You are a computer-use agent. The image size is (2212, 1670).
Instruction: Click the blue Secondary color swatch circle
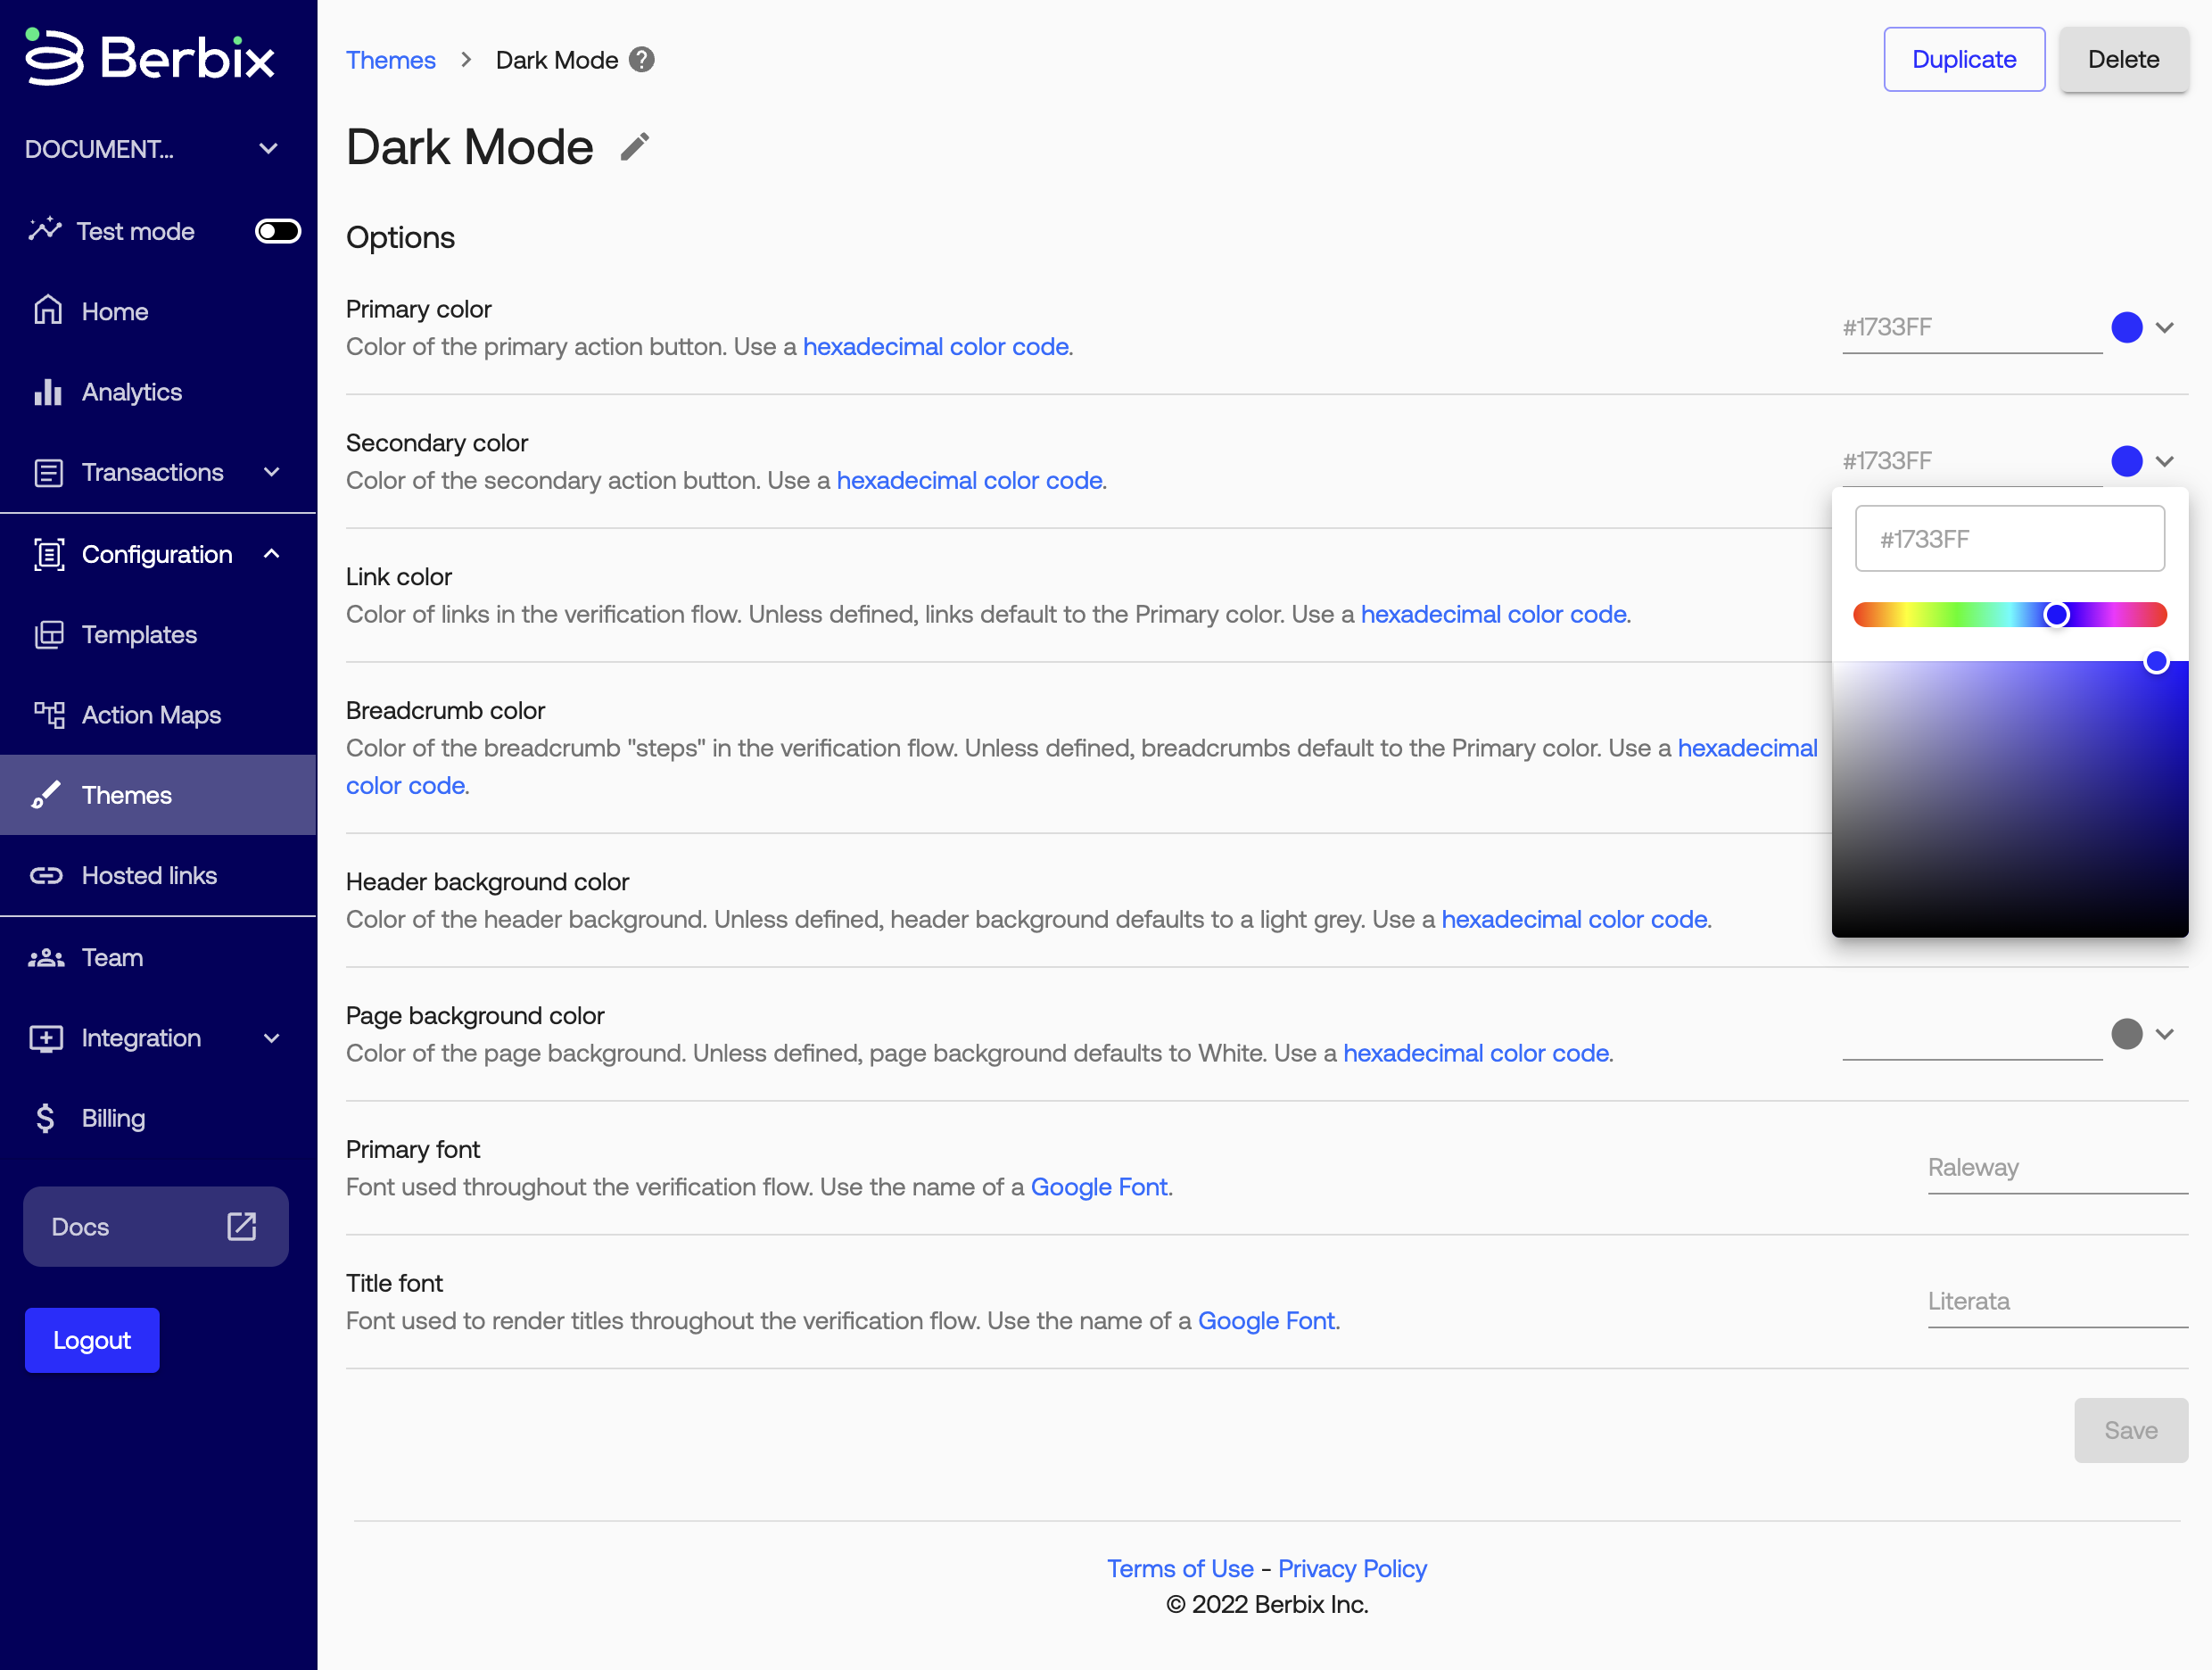[2126, 461]
